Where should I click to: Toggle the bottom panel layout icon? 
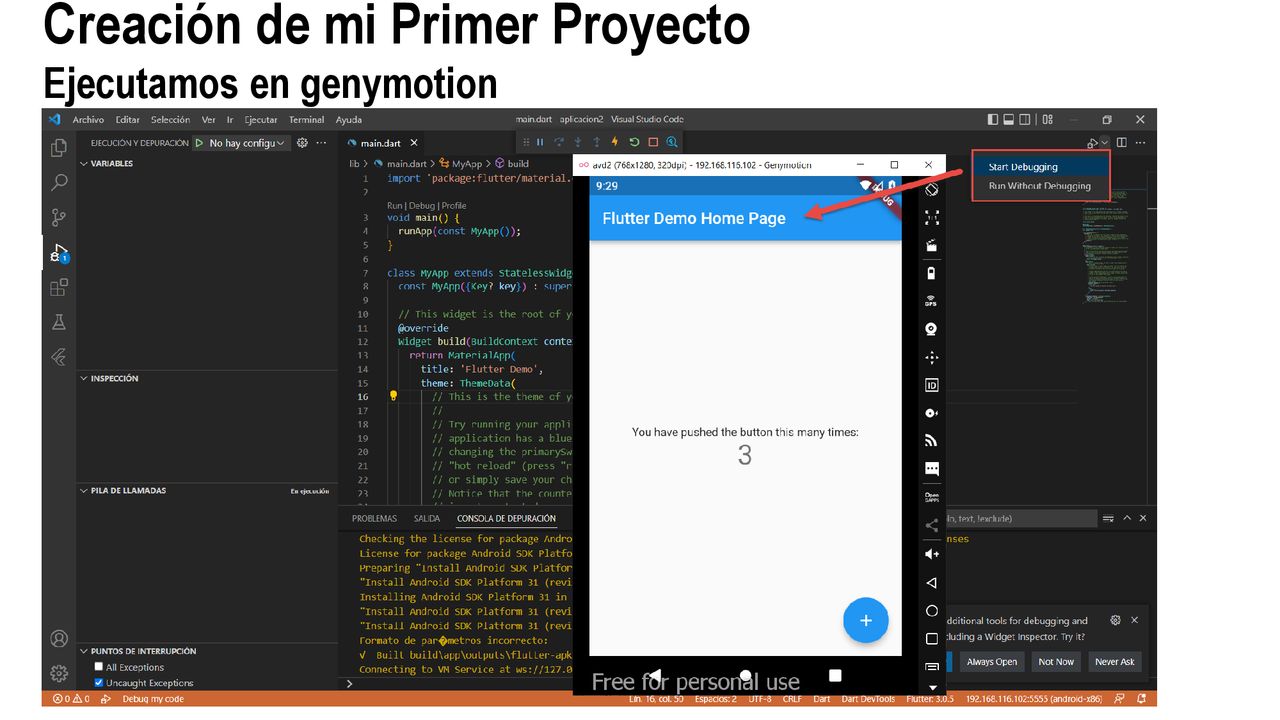(1009, 119)
